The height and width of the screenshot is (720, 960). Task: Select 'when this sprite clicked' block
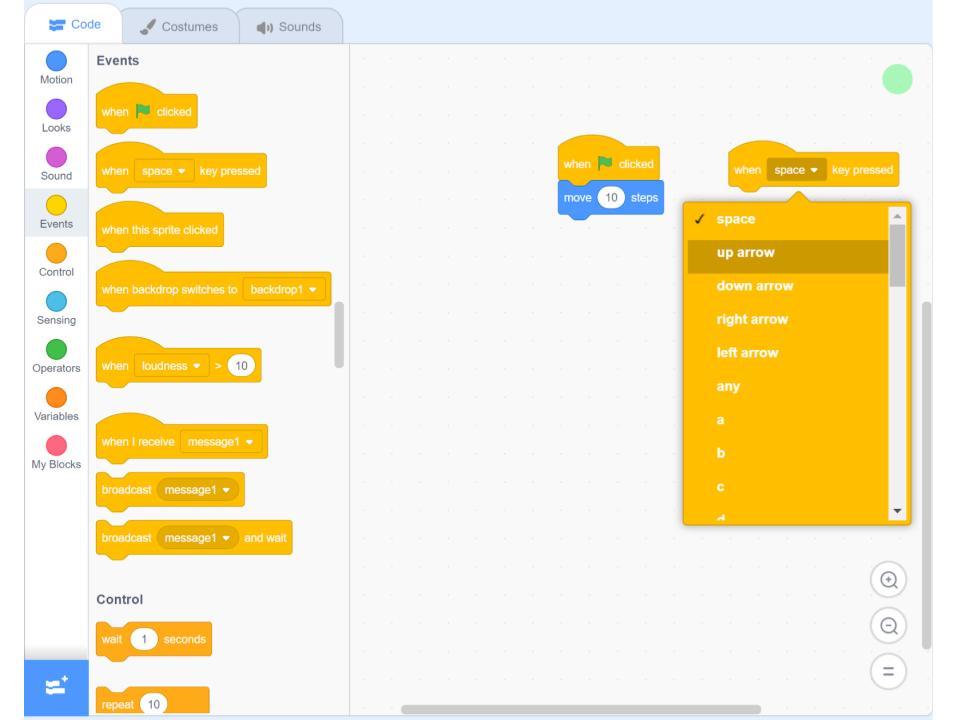[160, 230]
